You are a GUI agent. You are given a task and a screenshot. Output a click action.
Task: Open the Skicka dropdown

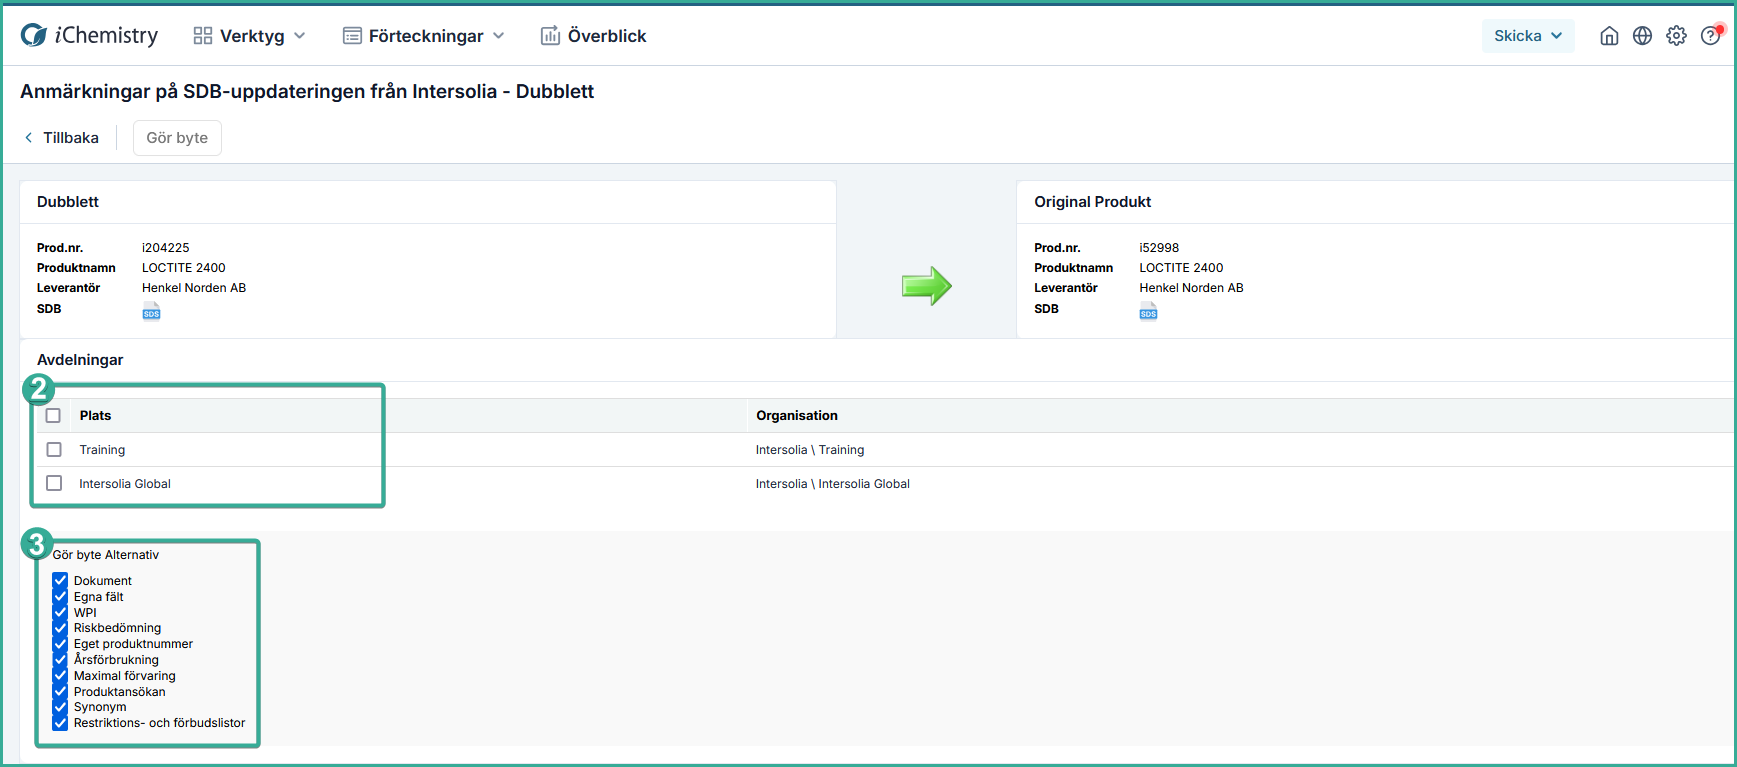1528,36
